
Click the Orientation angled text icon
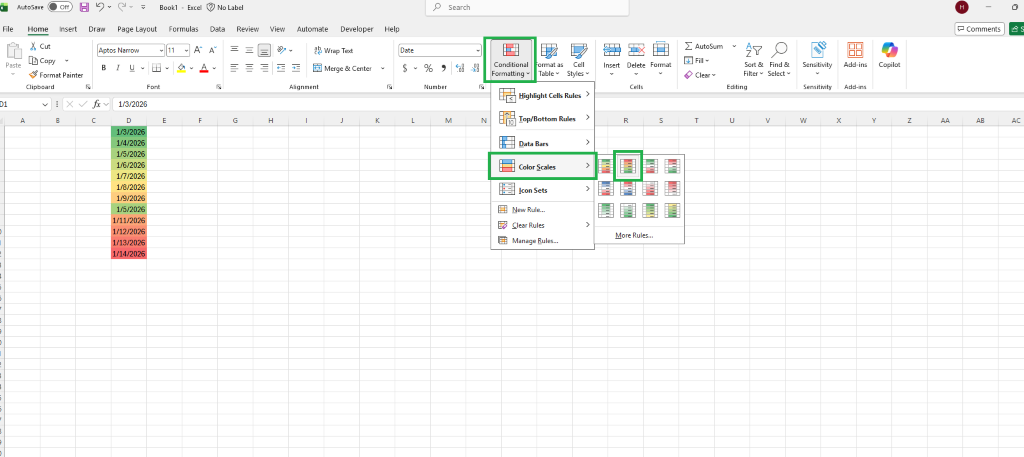tap(281, 50)
